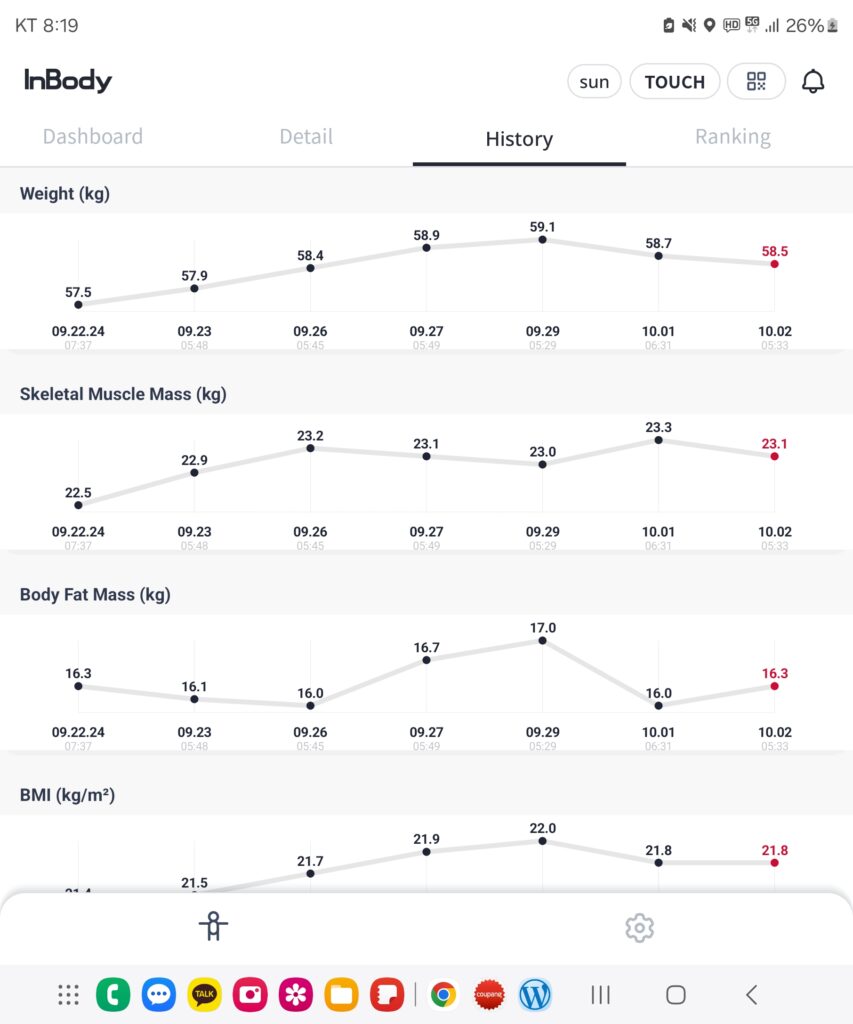Tap the body figure icon in bottom bar

tap(213, 927)
